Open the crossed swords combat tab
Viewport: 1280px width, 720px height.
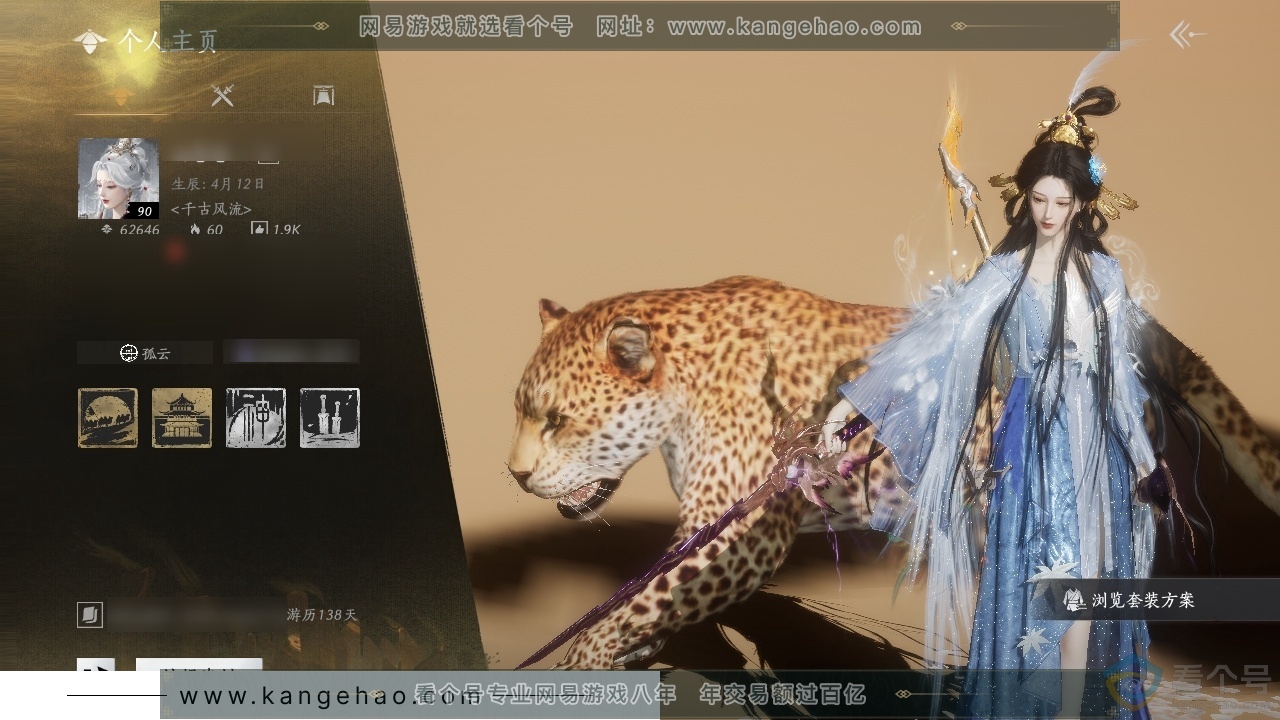[x=222, y=95]
